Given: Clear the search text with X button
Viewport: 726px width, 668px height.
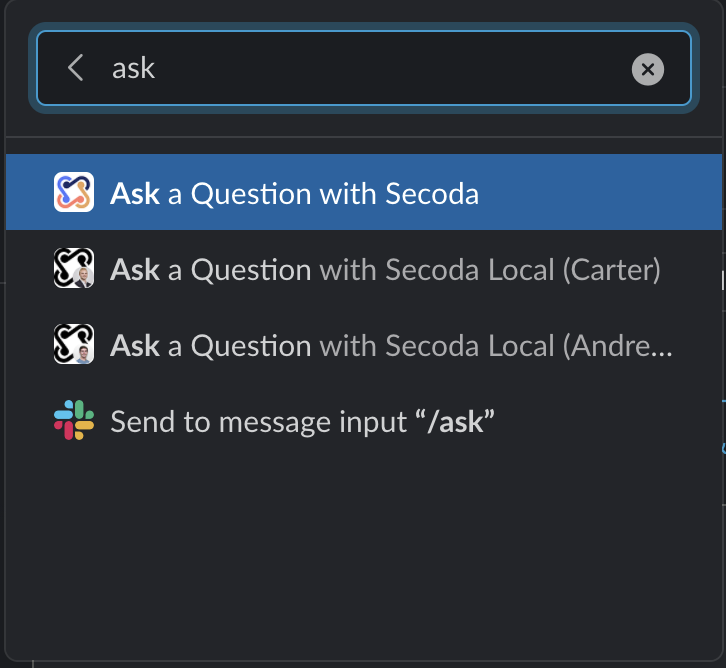Looking at the screenshot, I should [x=647, y=69].
